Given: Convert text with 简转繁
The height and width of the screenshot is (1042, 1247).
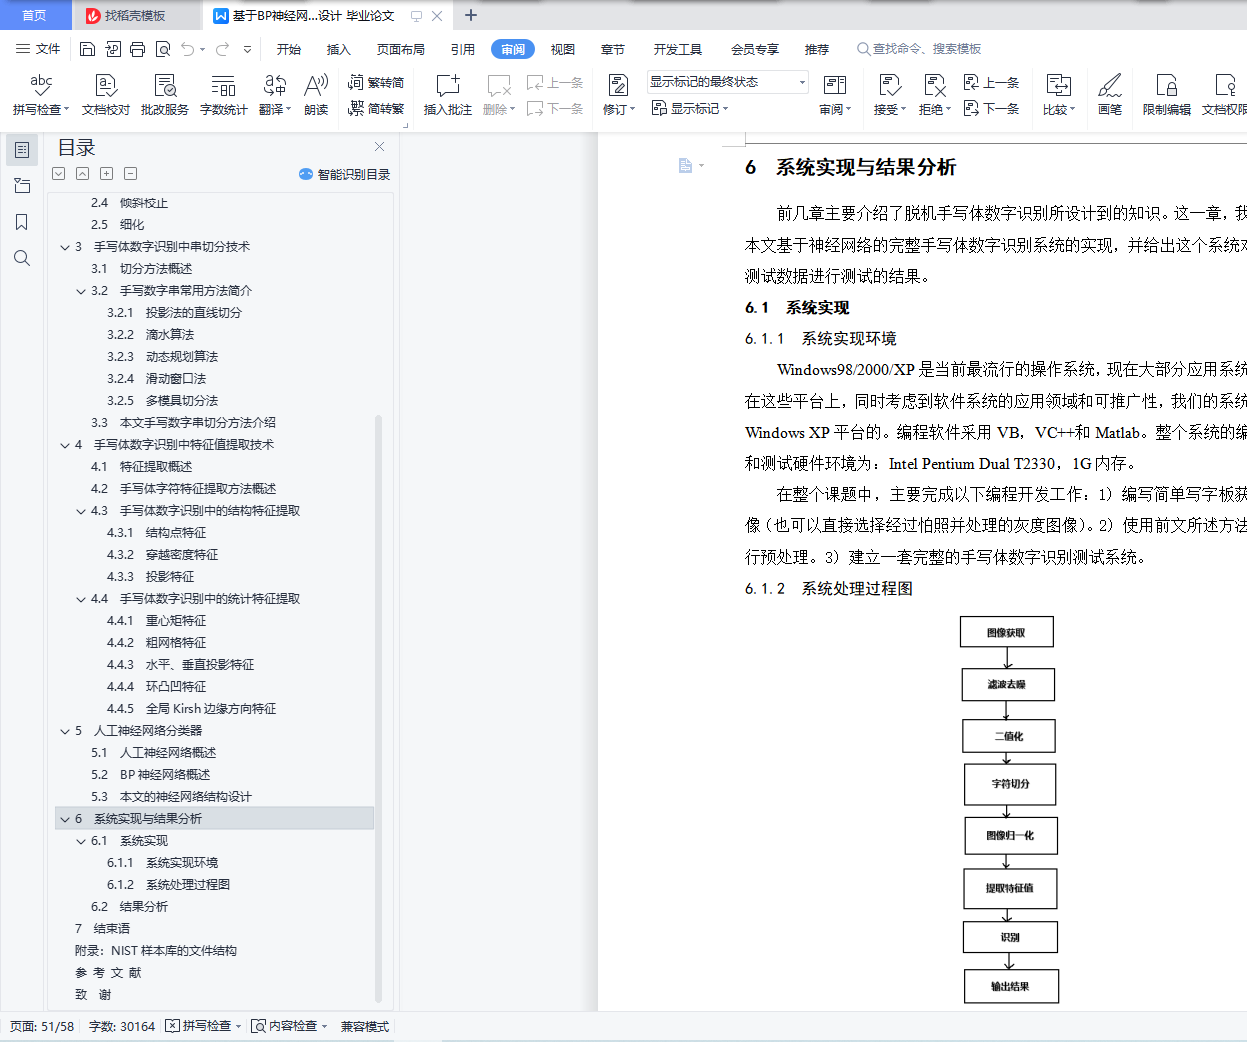Looking at the screenshot, I should pyautogui.click(x=376, y=108).
